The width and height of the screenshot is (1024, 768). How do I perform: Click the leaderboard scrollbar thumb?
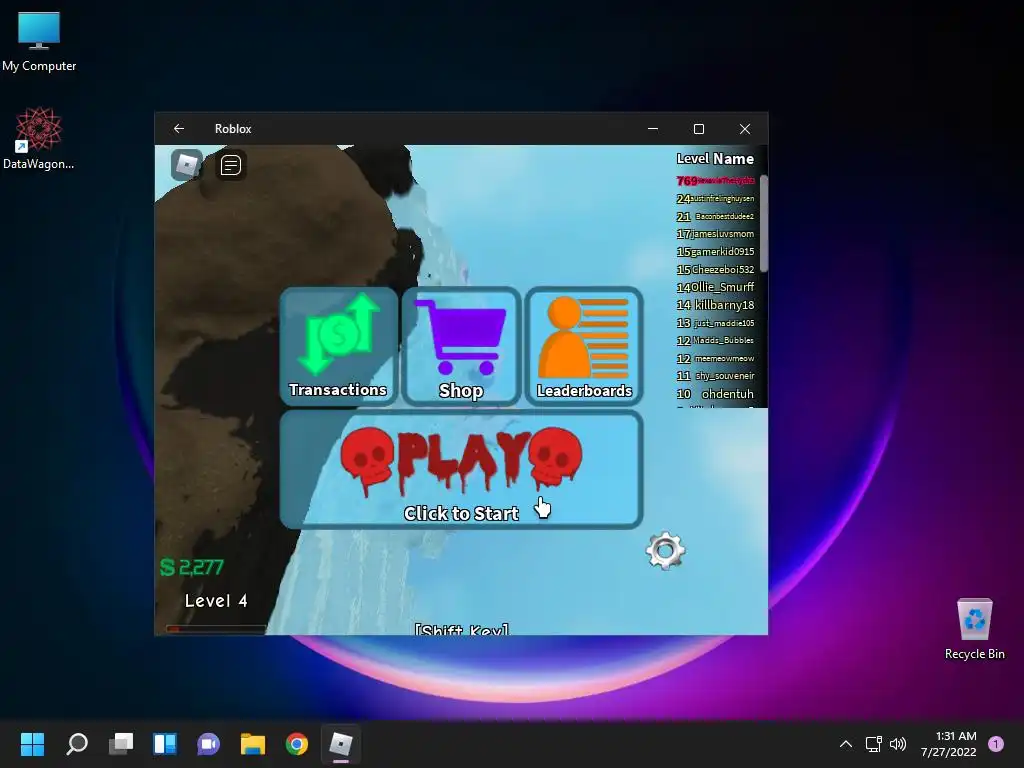763,222
